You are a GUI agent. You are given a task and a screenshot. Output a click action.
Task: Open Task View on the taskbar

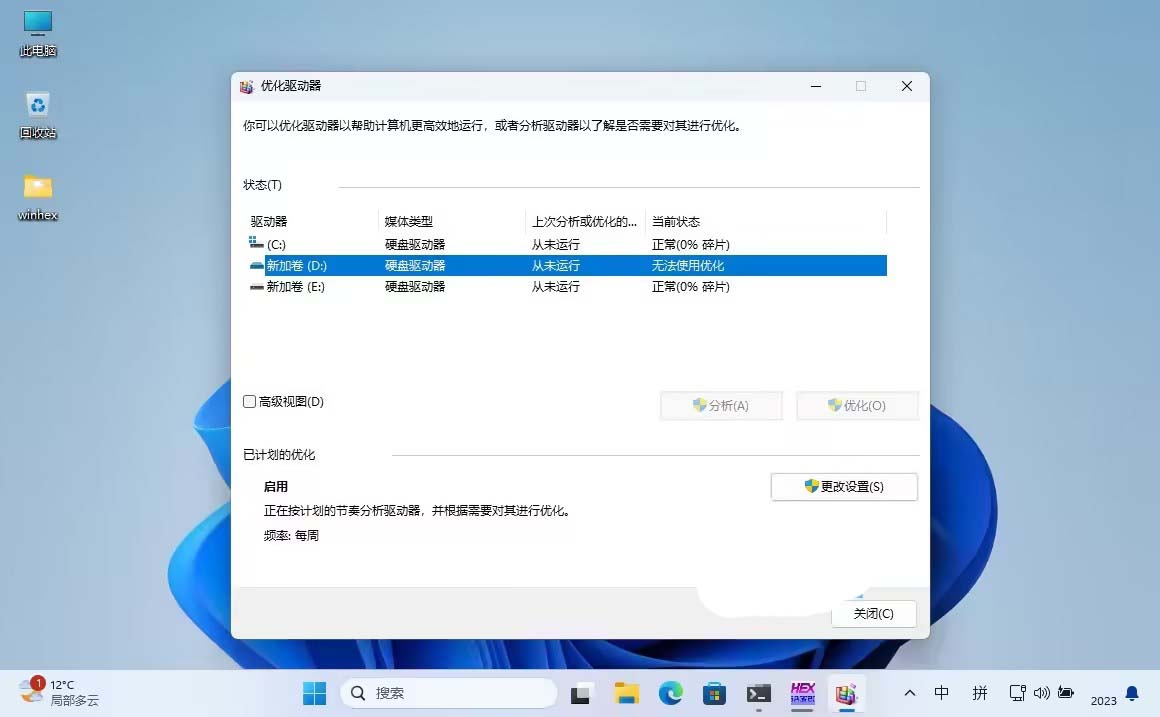point(580,694)
